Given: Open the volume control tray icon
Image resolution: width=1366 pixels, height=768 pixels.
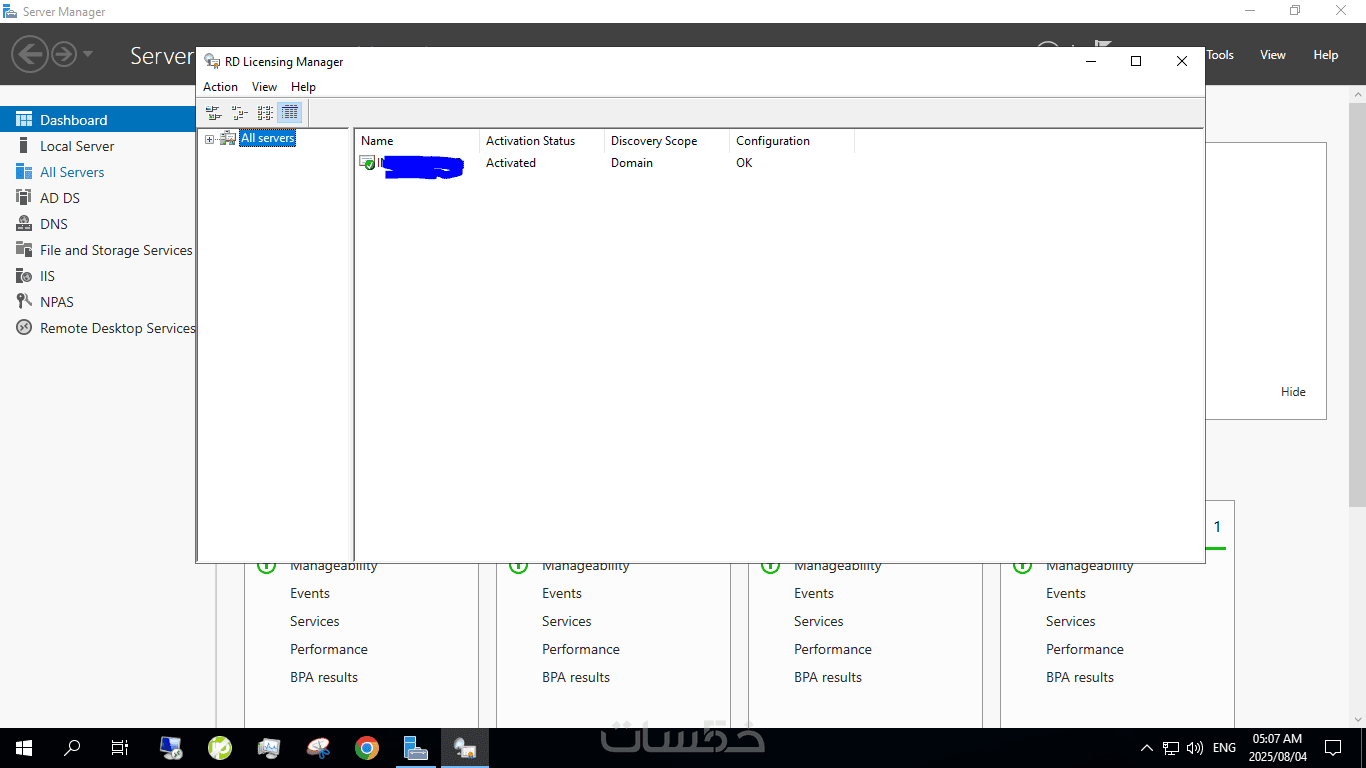Looking at the screenshot, I should point(1194,748).
